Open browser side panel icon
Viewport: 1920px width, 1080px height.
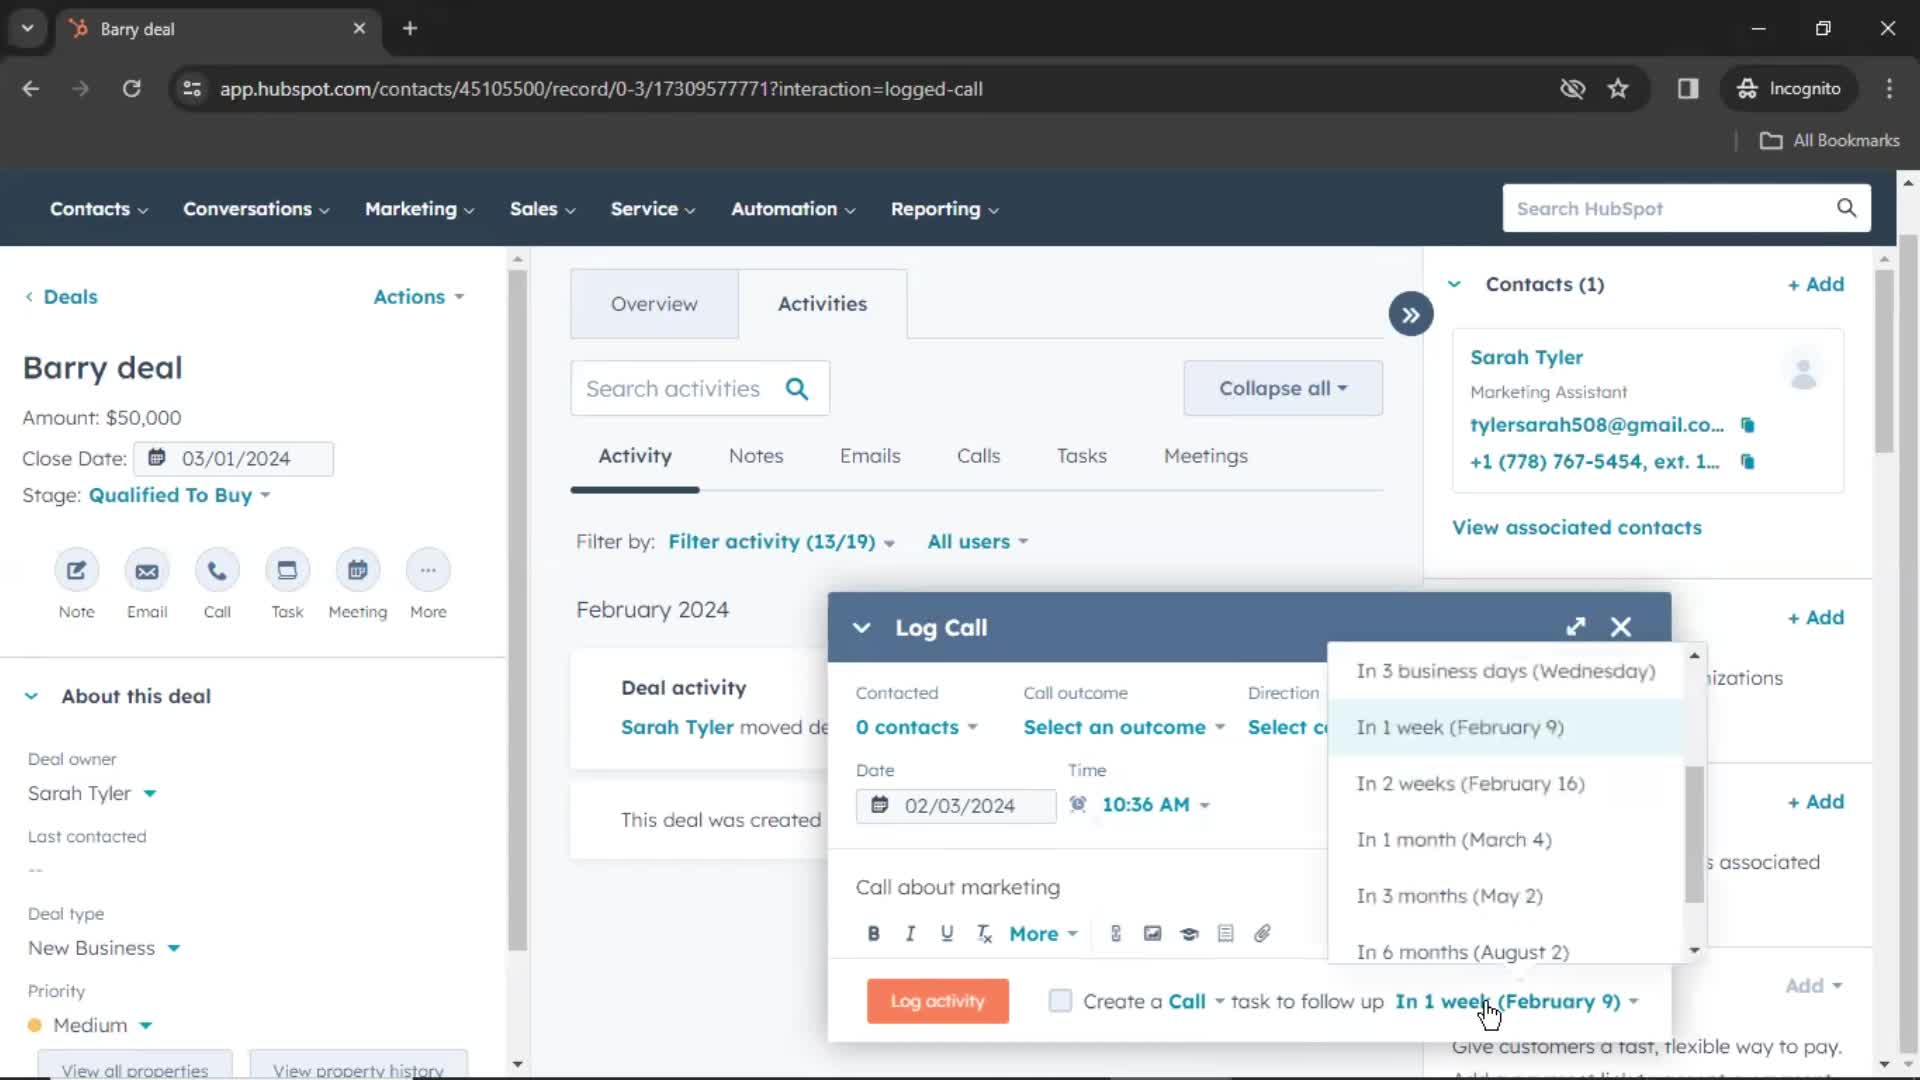pyautogui.click(x=1688, y=88)
